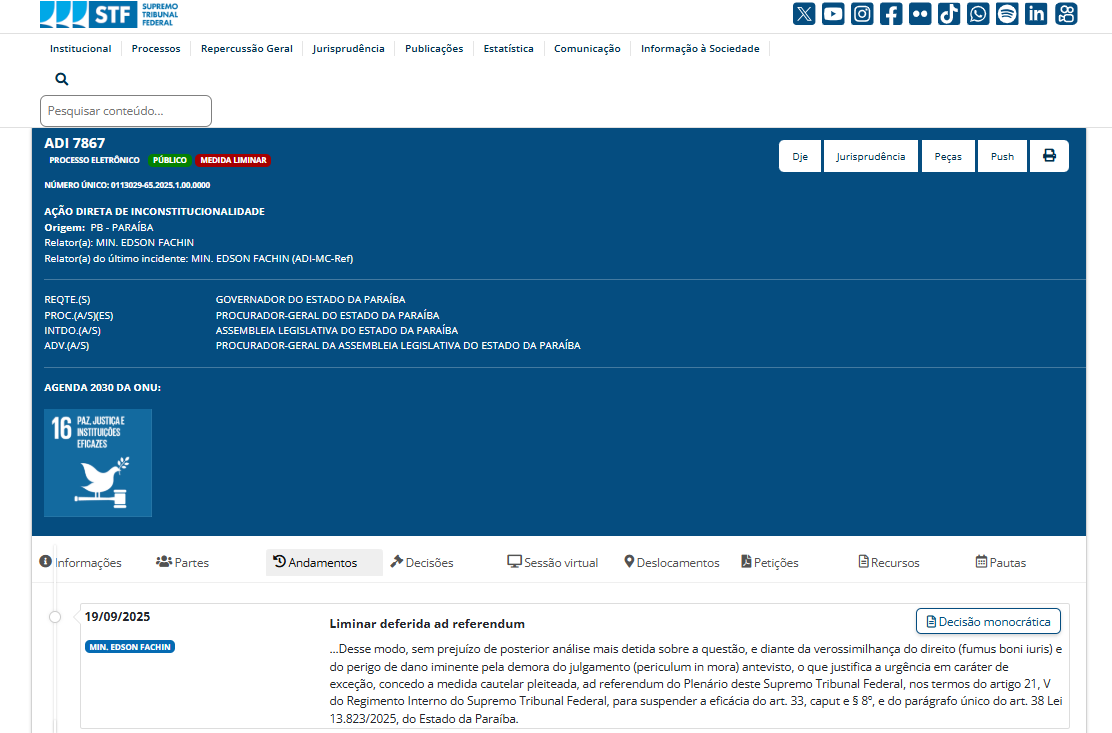Click the Instagram icon in header

[862, 14]
